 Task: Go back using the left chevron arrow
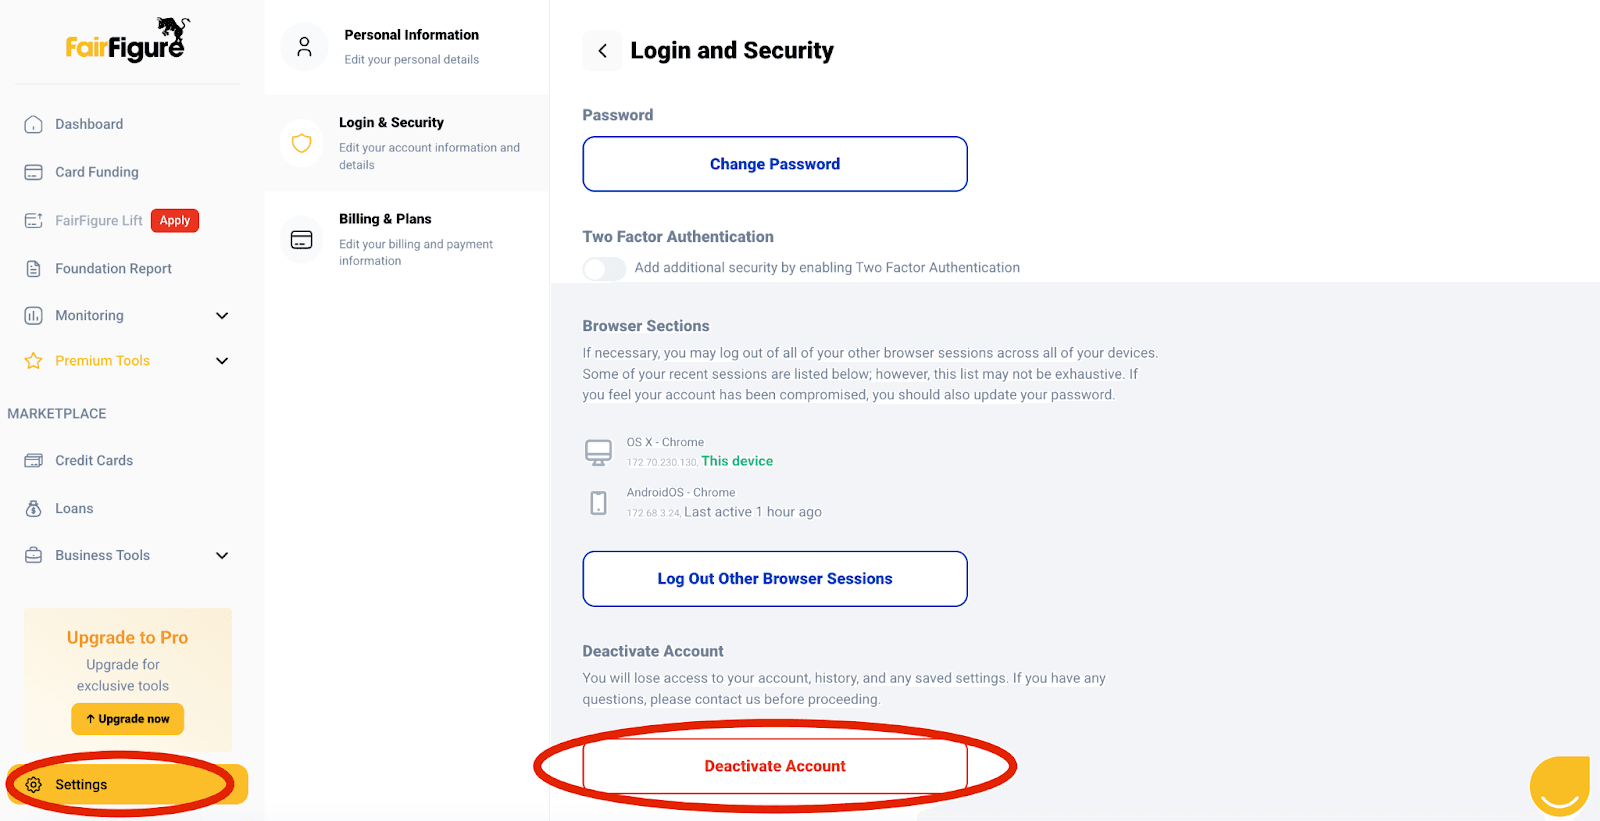point(602,51)
